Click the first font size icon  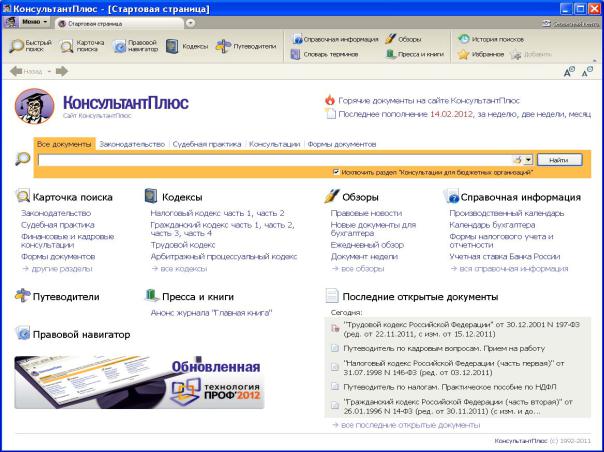point(569,71)
